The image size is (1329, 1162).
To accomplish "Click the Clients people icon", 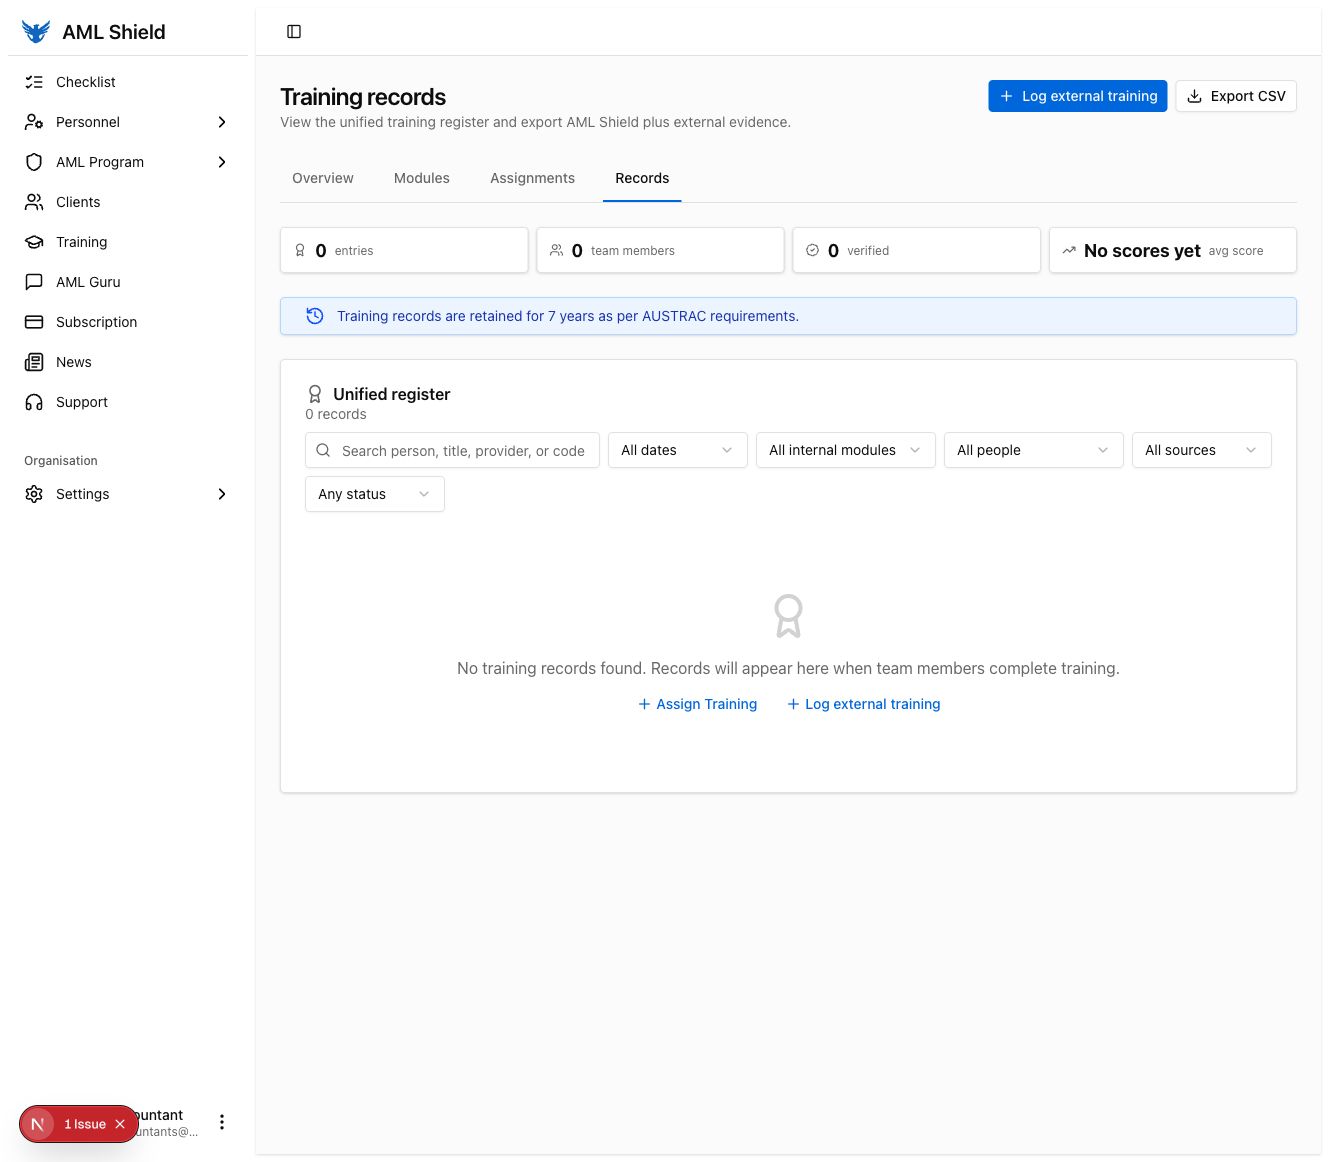I will [x=34, y=202].
